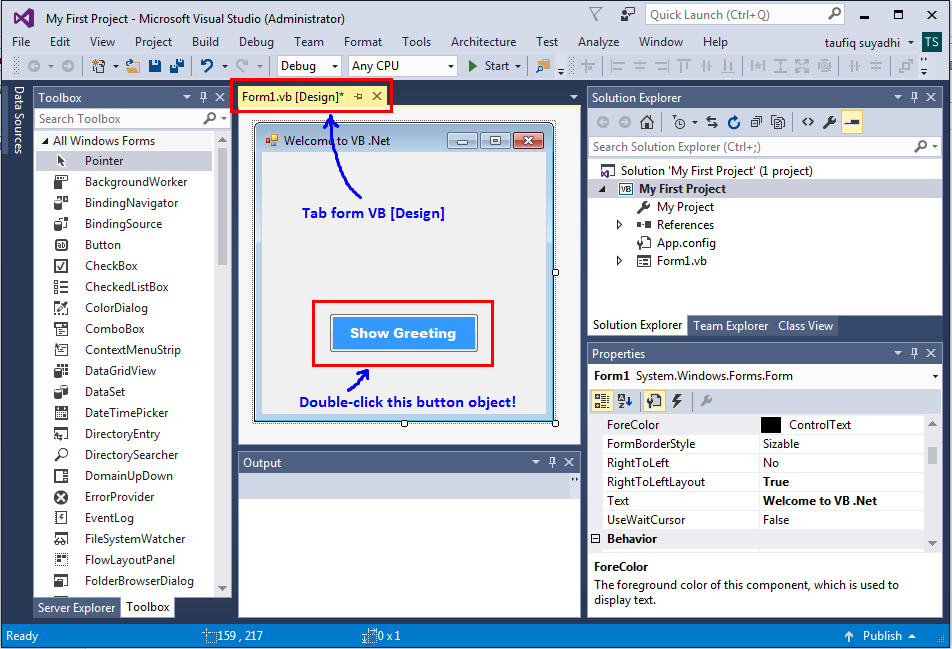
Task: Click the Show Greeting button on the form
Action: [402, 332]
